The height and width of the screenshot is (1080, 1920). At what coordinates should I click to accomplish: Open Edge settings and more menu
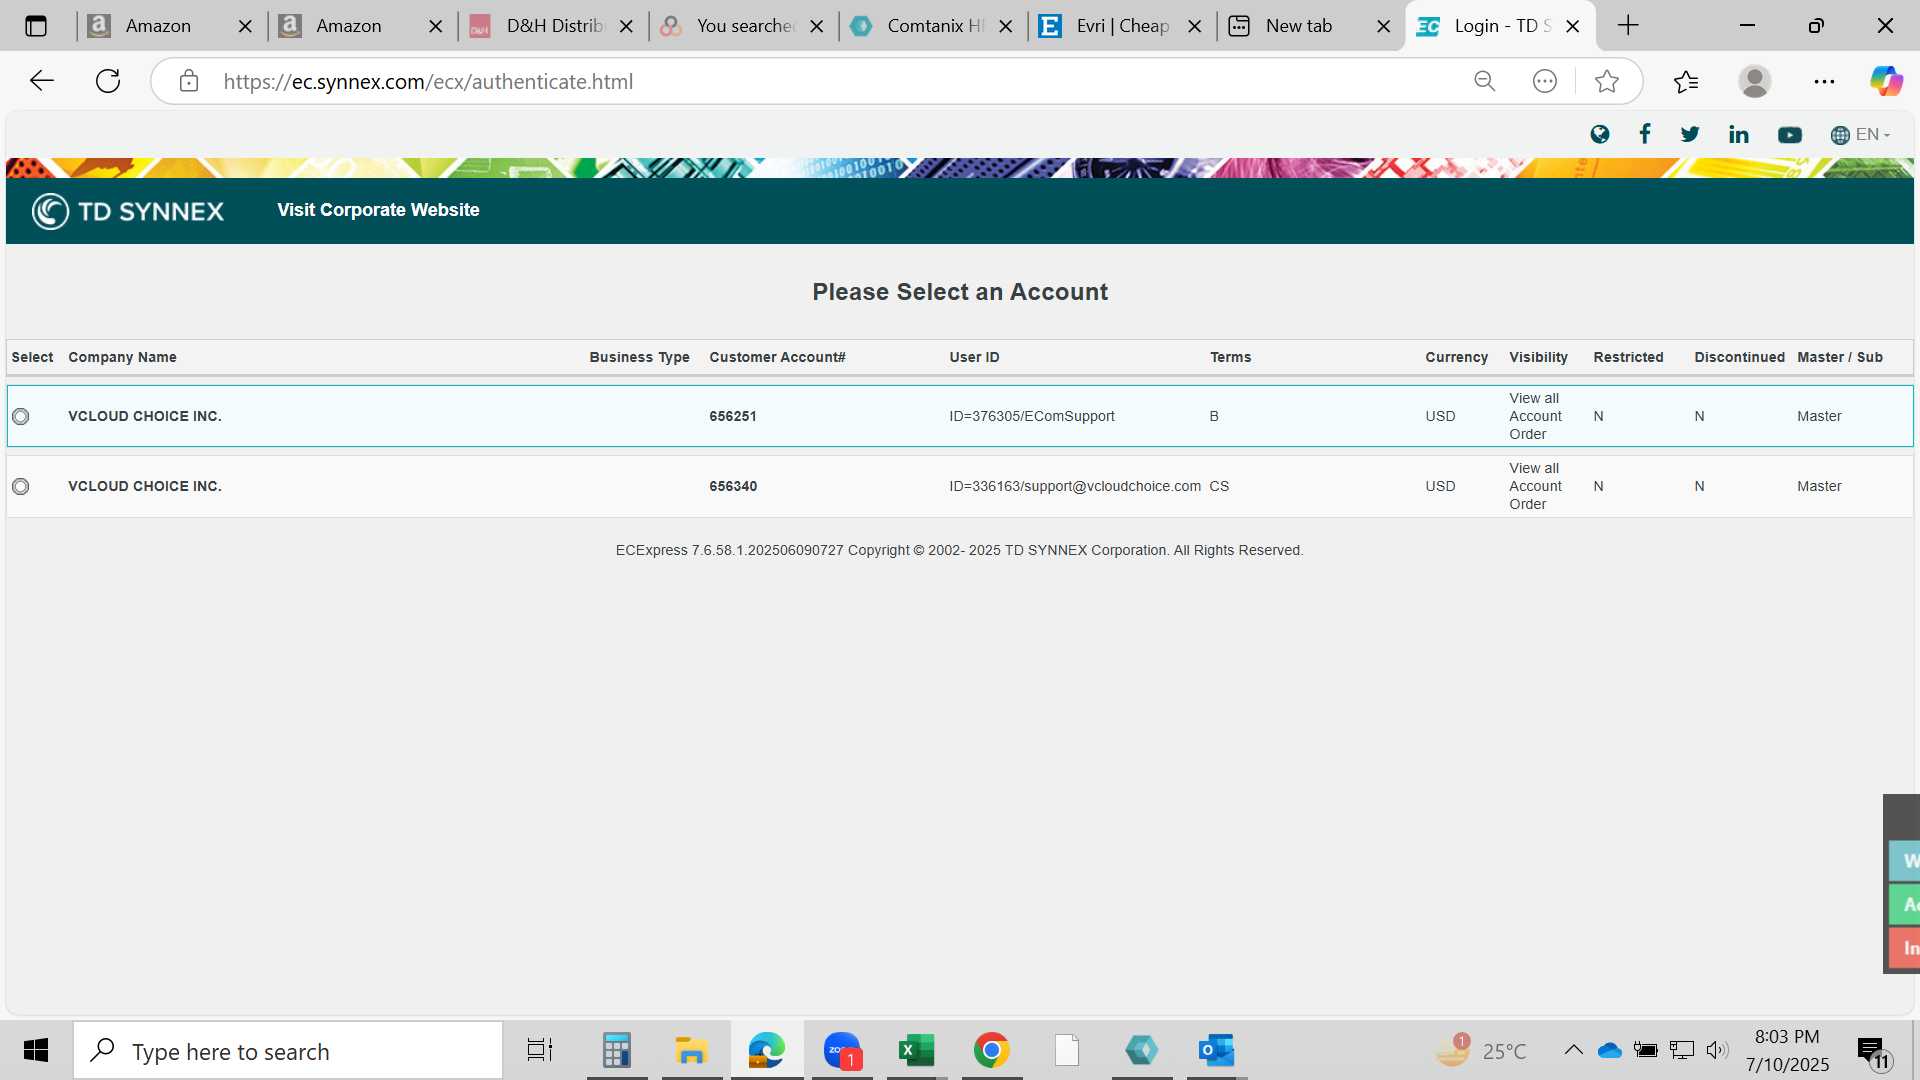(x=1824, y=81)
